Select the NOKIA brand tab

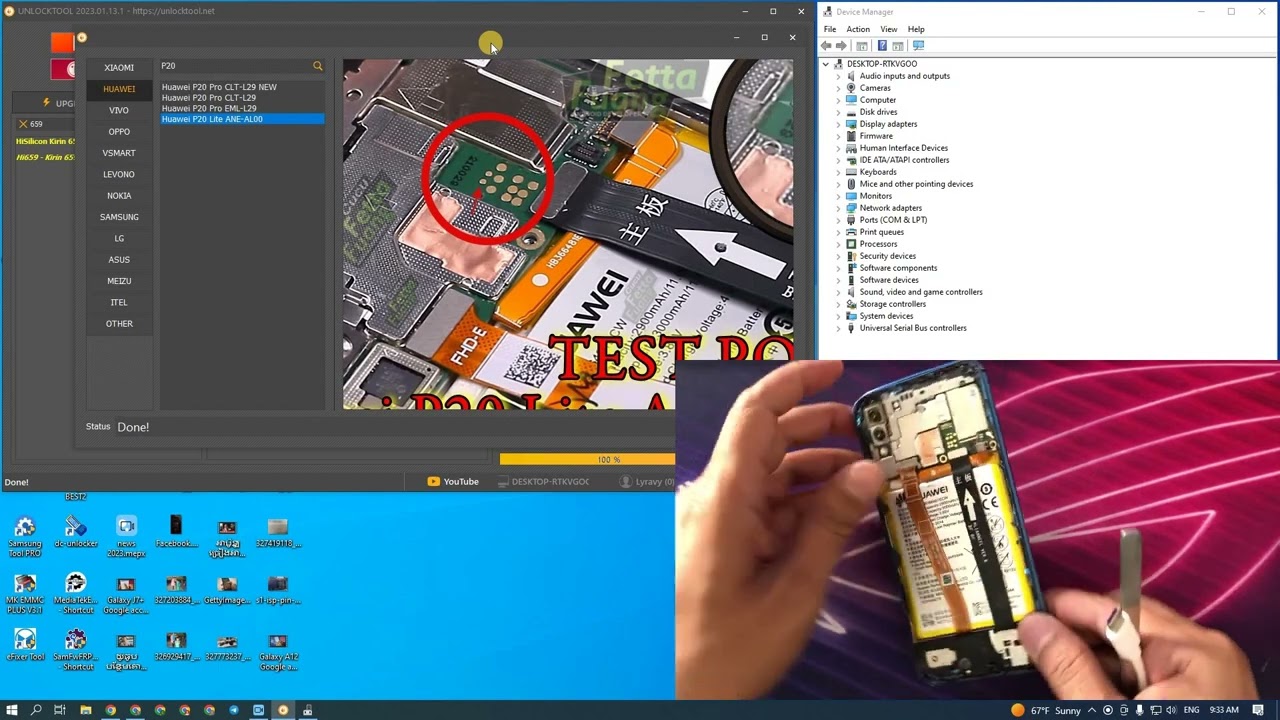[x=119, y=196]
